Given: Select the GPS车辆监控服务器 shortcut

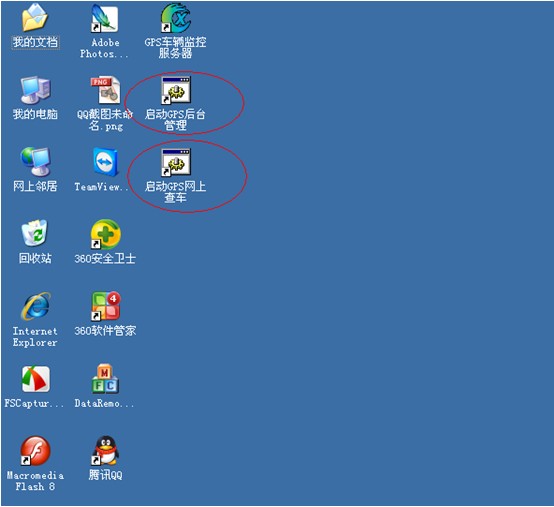Looking at the screenshot, I should tap(176, 18).
